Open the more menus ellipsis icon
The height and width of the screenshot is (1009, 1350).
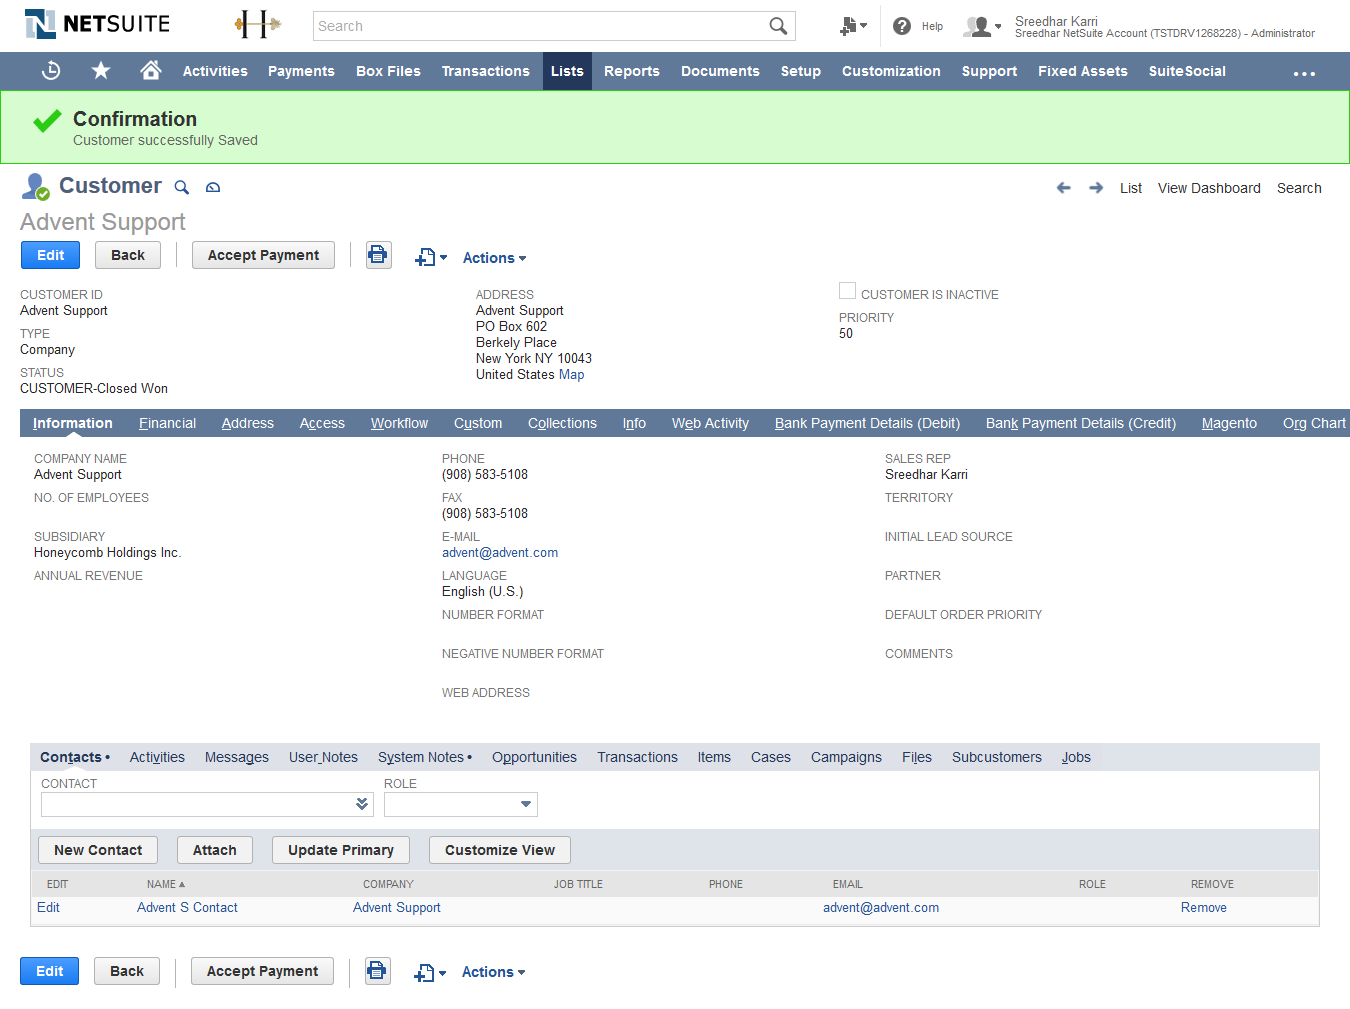(1304, 73)
